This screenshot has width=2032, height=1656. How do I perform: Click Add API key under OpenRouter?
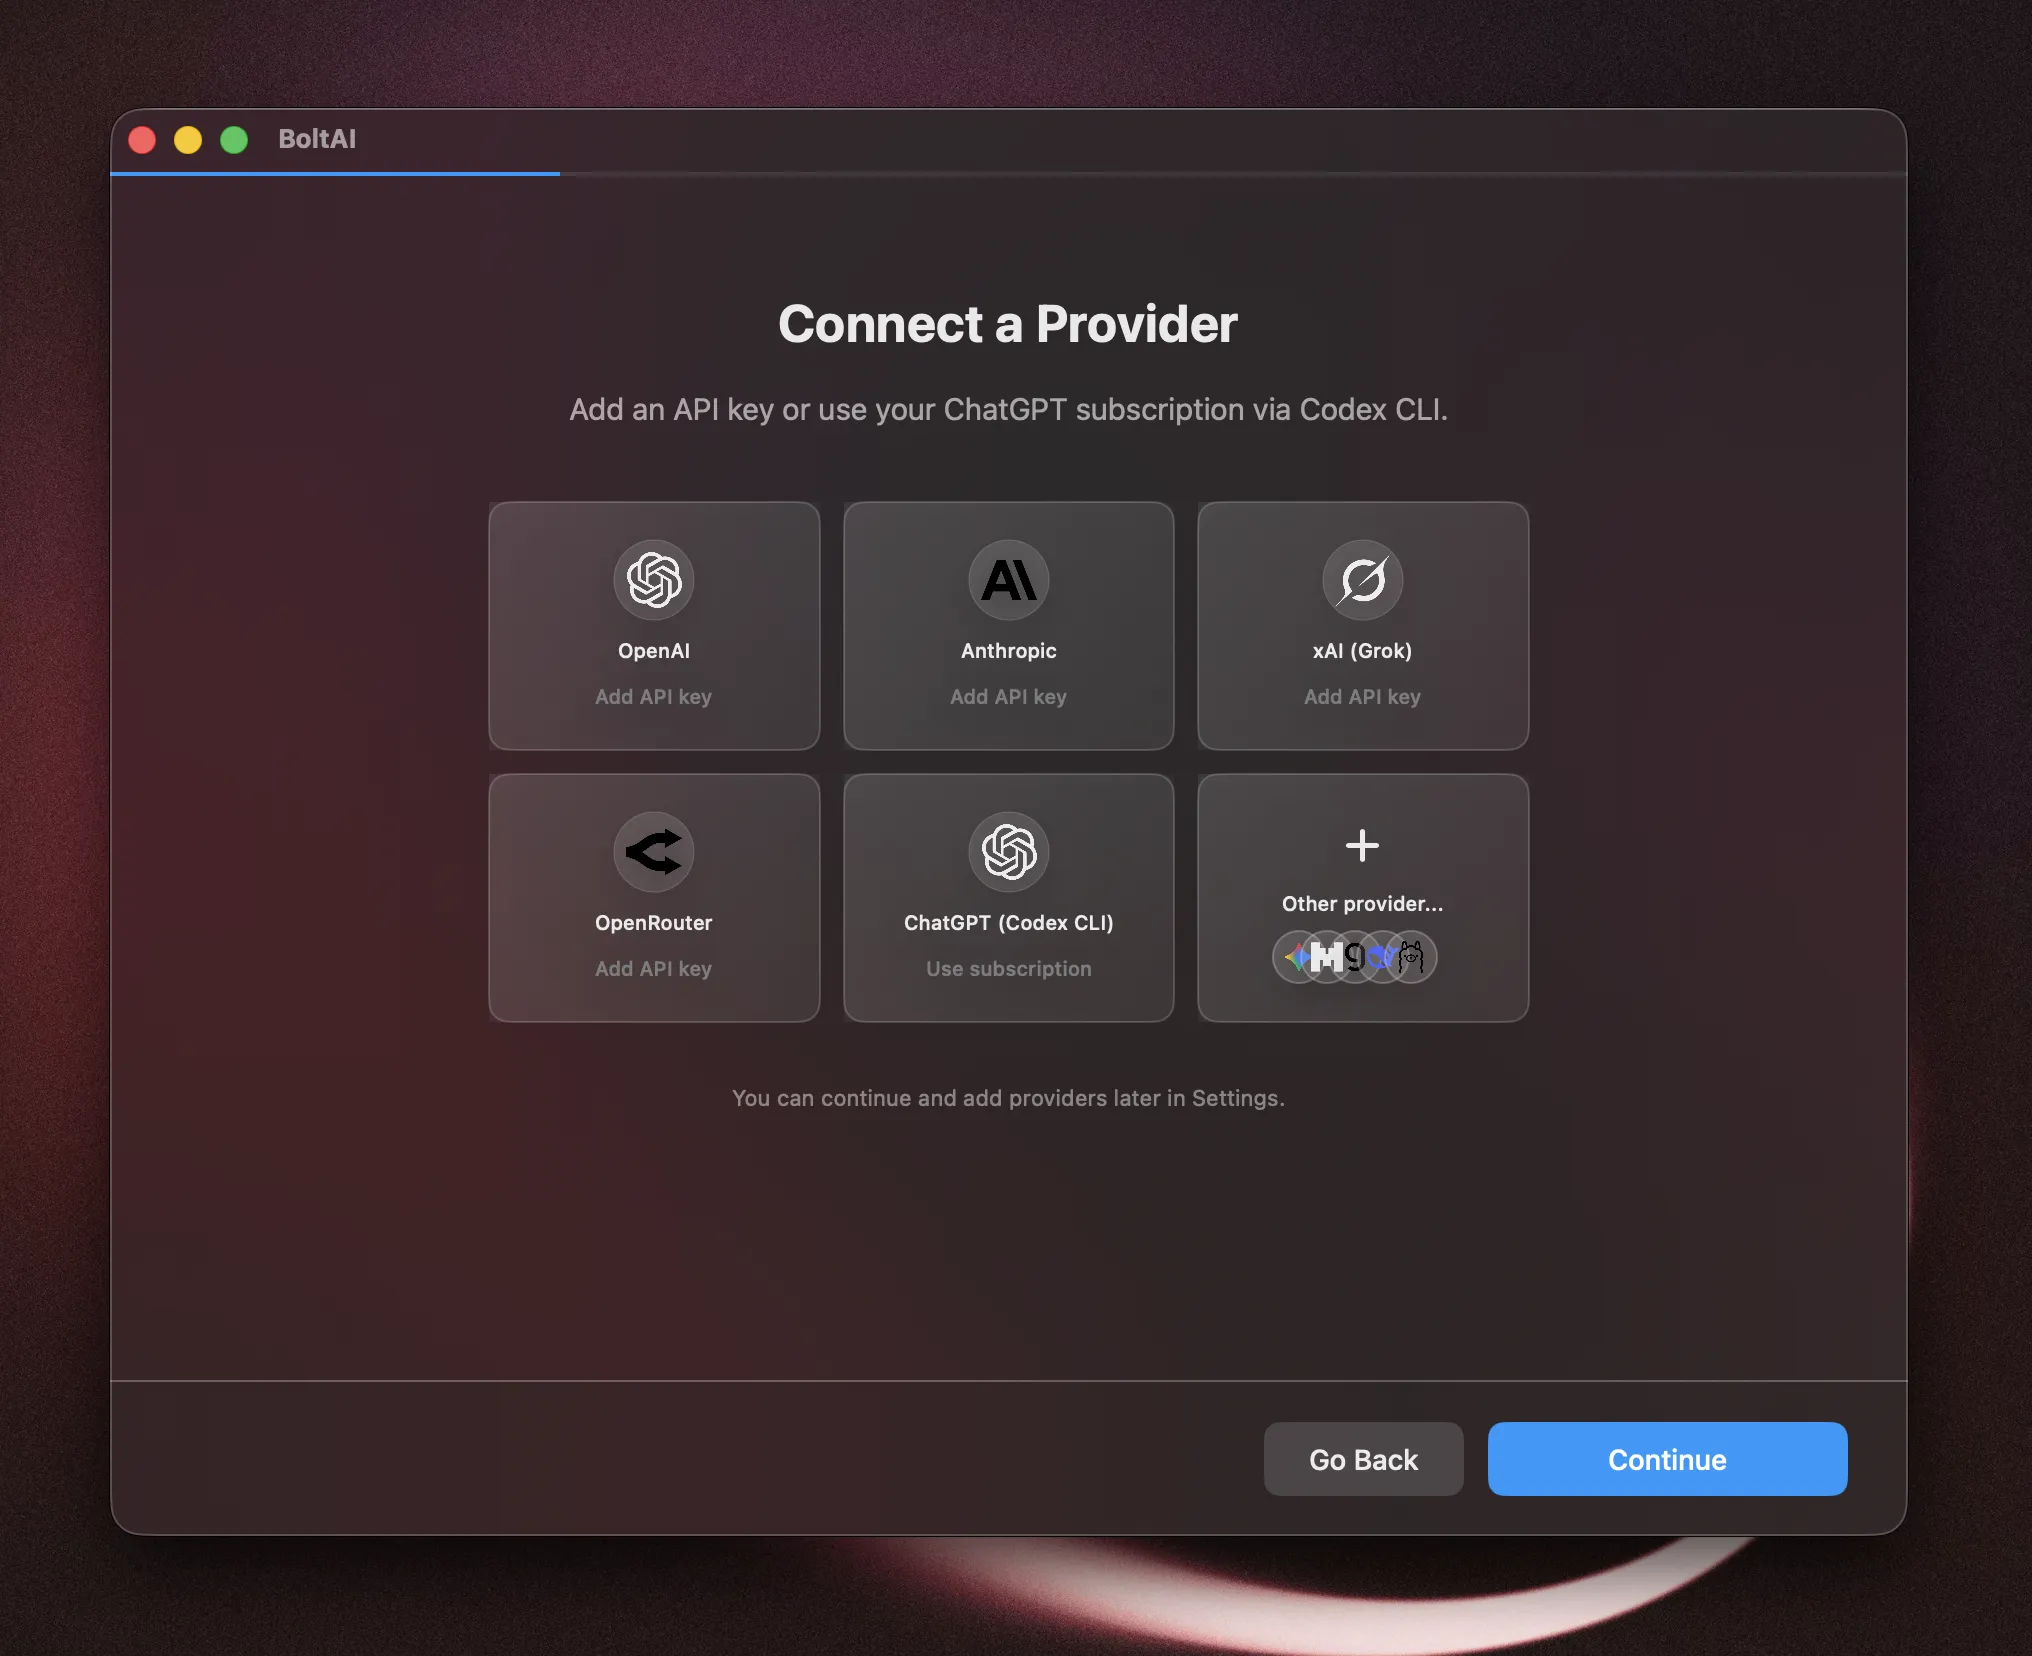click(x=654, y=969)
